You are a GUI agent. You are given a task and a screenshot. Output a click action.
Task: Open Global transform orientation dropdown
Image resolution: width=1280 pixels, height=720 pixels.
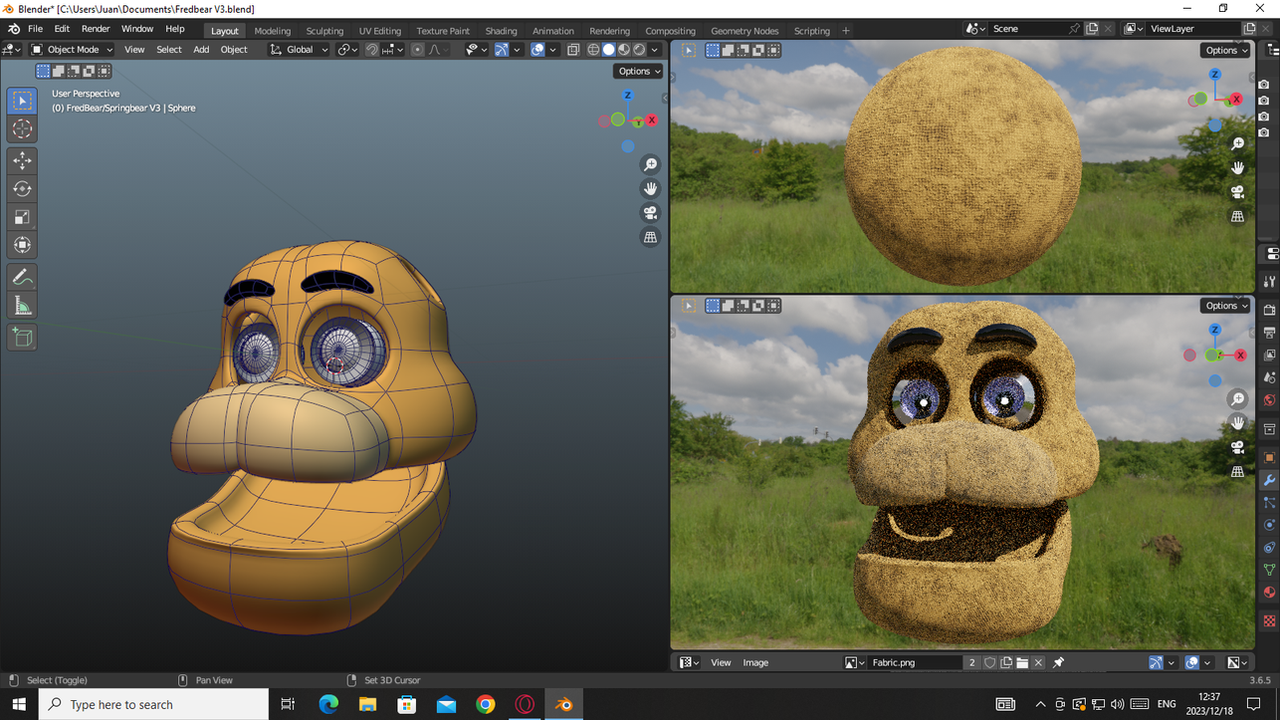pyautogui.click(x=299, y=49)
